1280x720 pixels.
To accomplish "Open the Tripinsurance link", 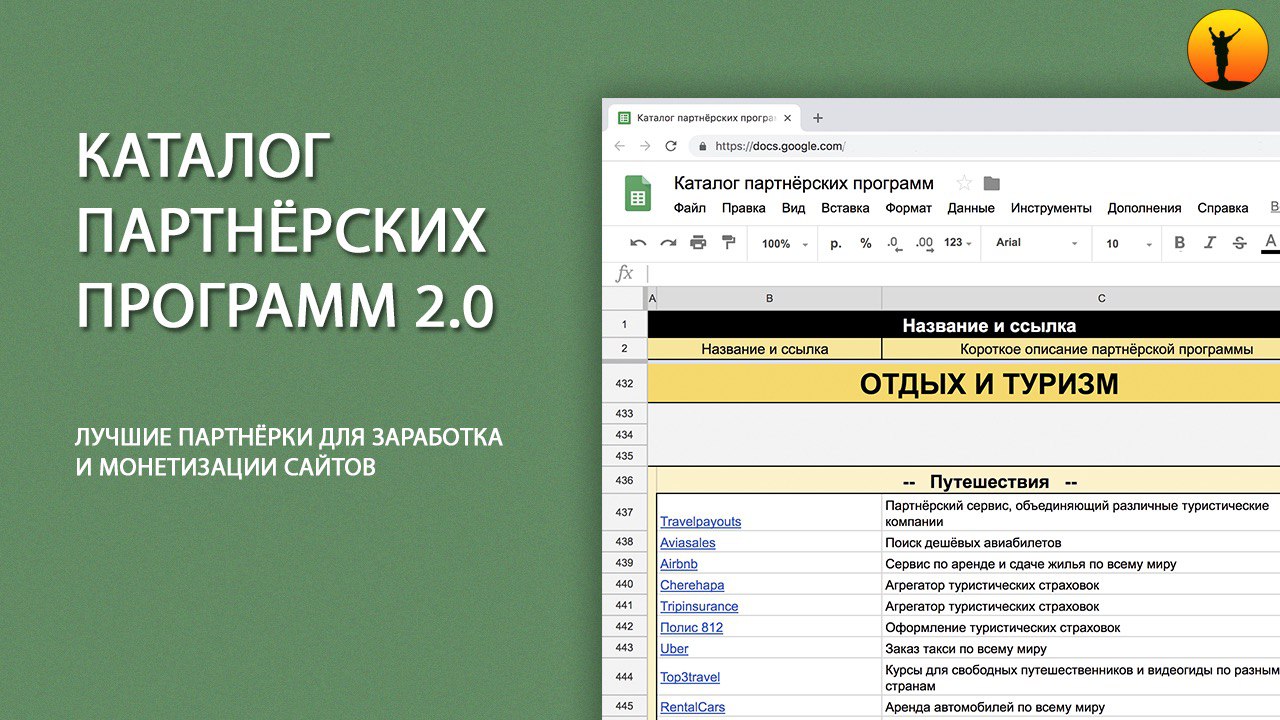I will point(699,606).
